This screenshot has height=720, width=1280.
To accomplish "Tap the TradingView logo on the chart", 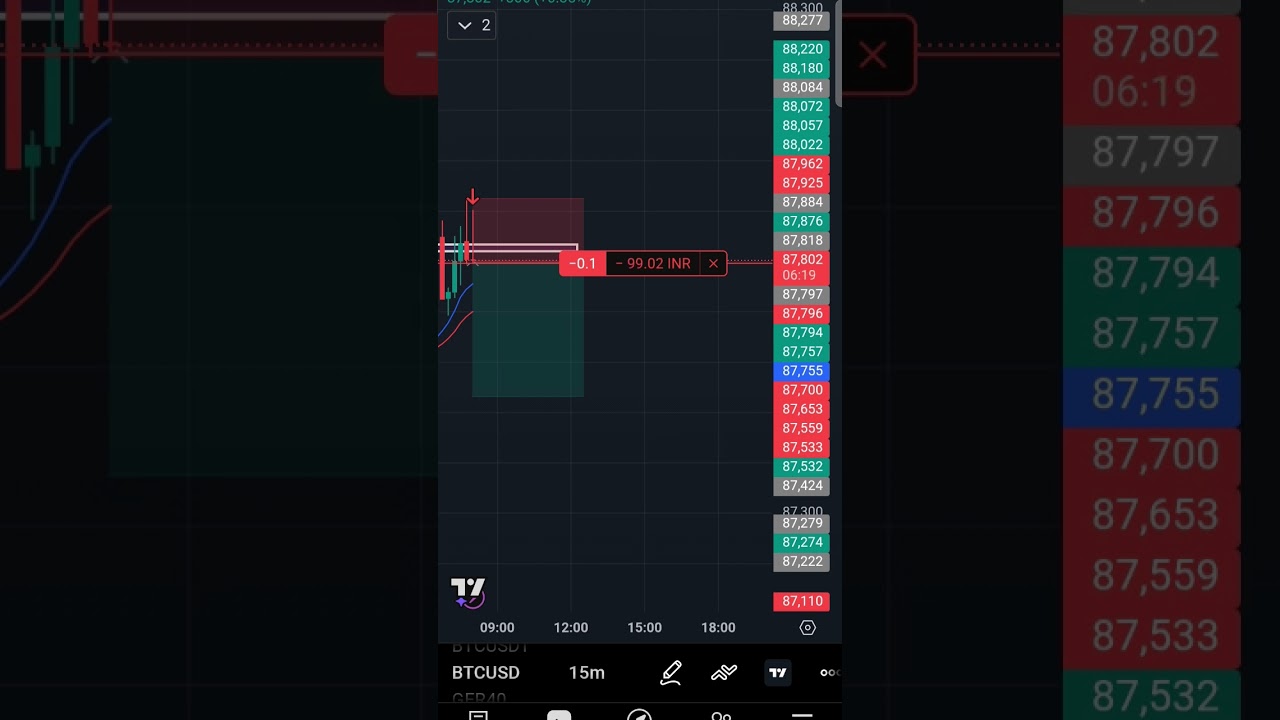I will 468,592.
